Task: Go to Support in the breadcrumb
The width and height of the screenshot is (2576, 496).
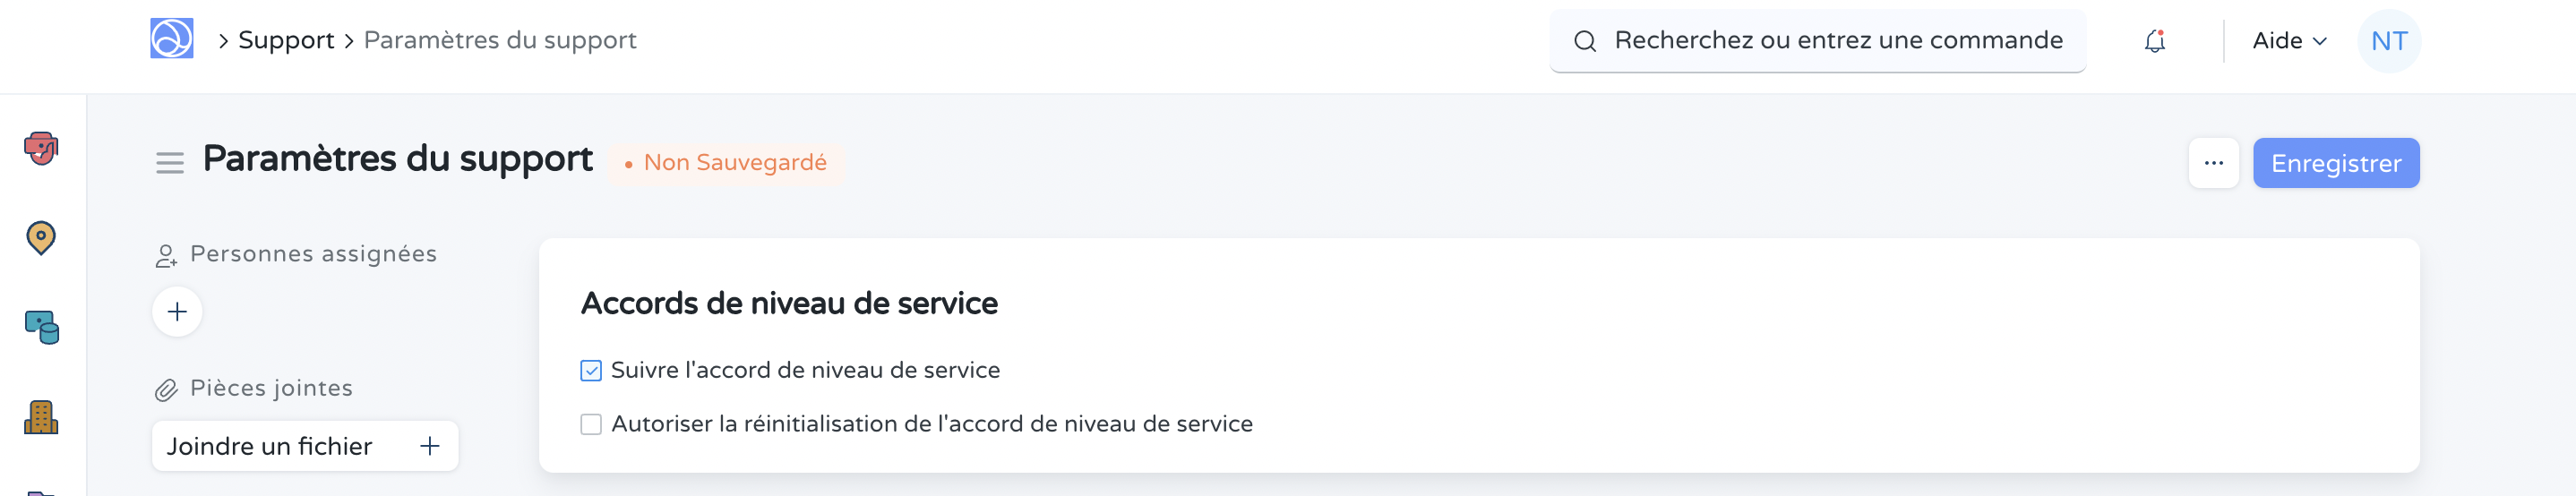Action: tap(286, 41)
